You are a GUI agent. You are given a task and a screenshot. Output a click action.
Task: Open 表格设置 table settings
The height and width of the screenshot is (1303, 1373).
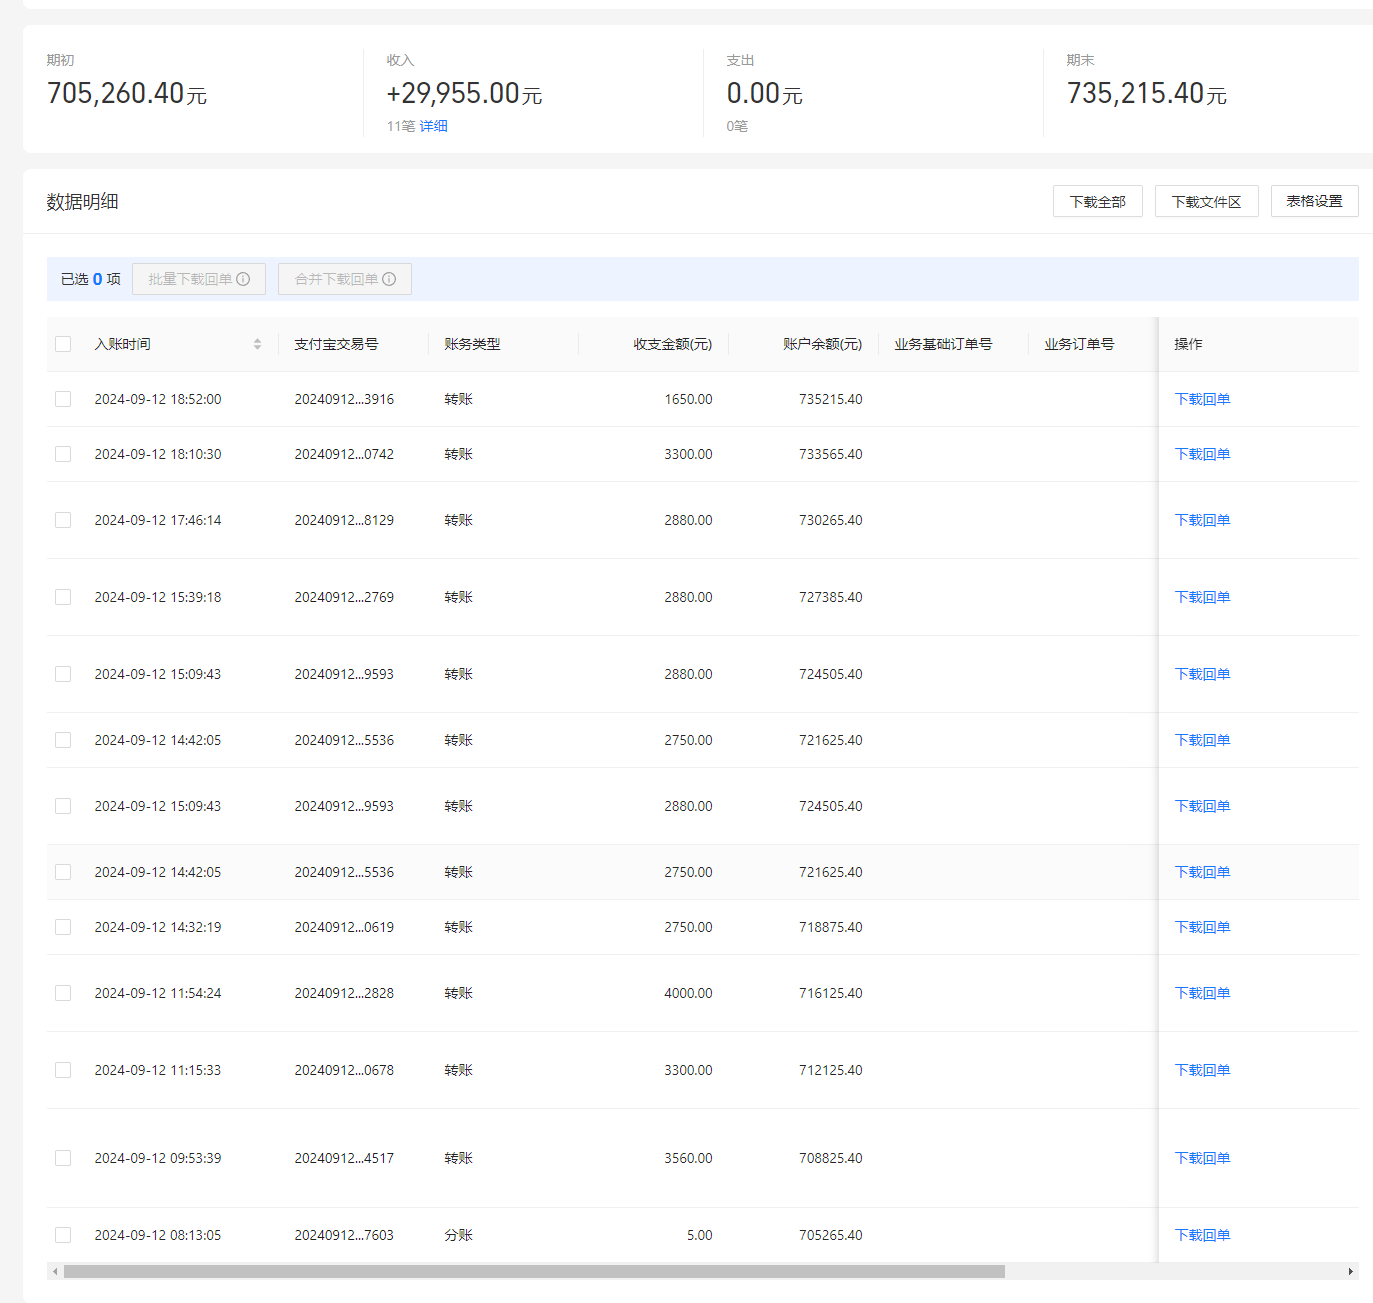tap(1314, 201)
